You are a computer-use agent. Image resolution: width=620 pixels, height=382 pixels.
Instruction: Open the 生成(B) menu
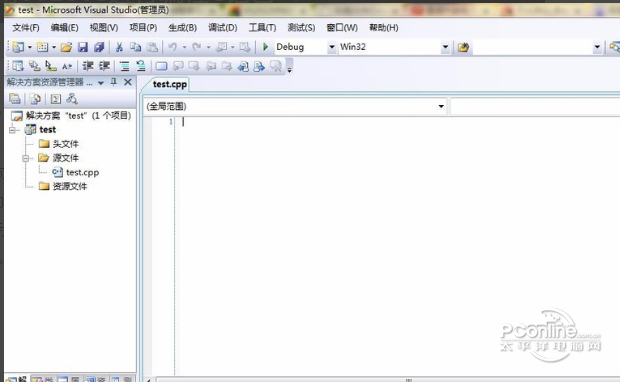tap(182, 28)
